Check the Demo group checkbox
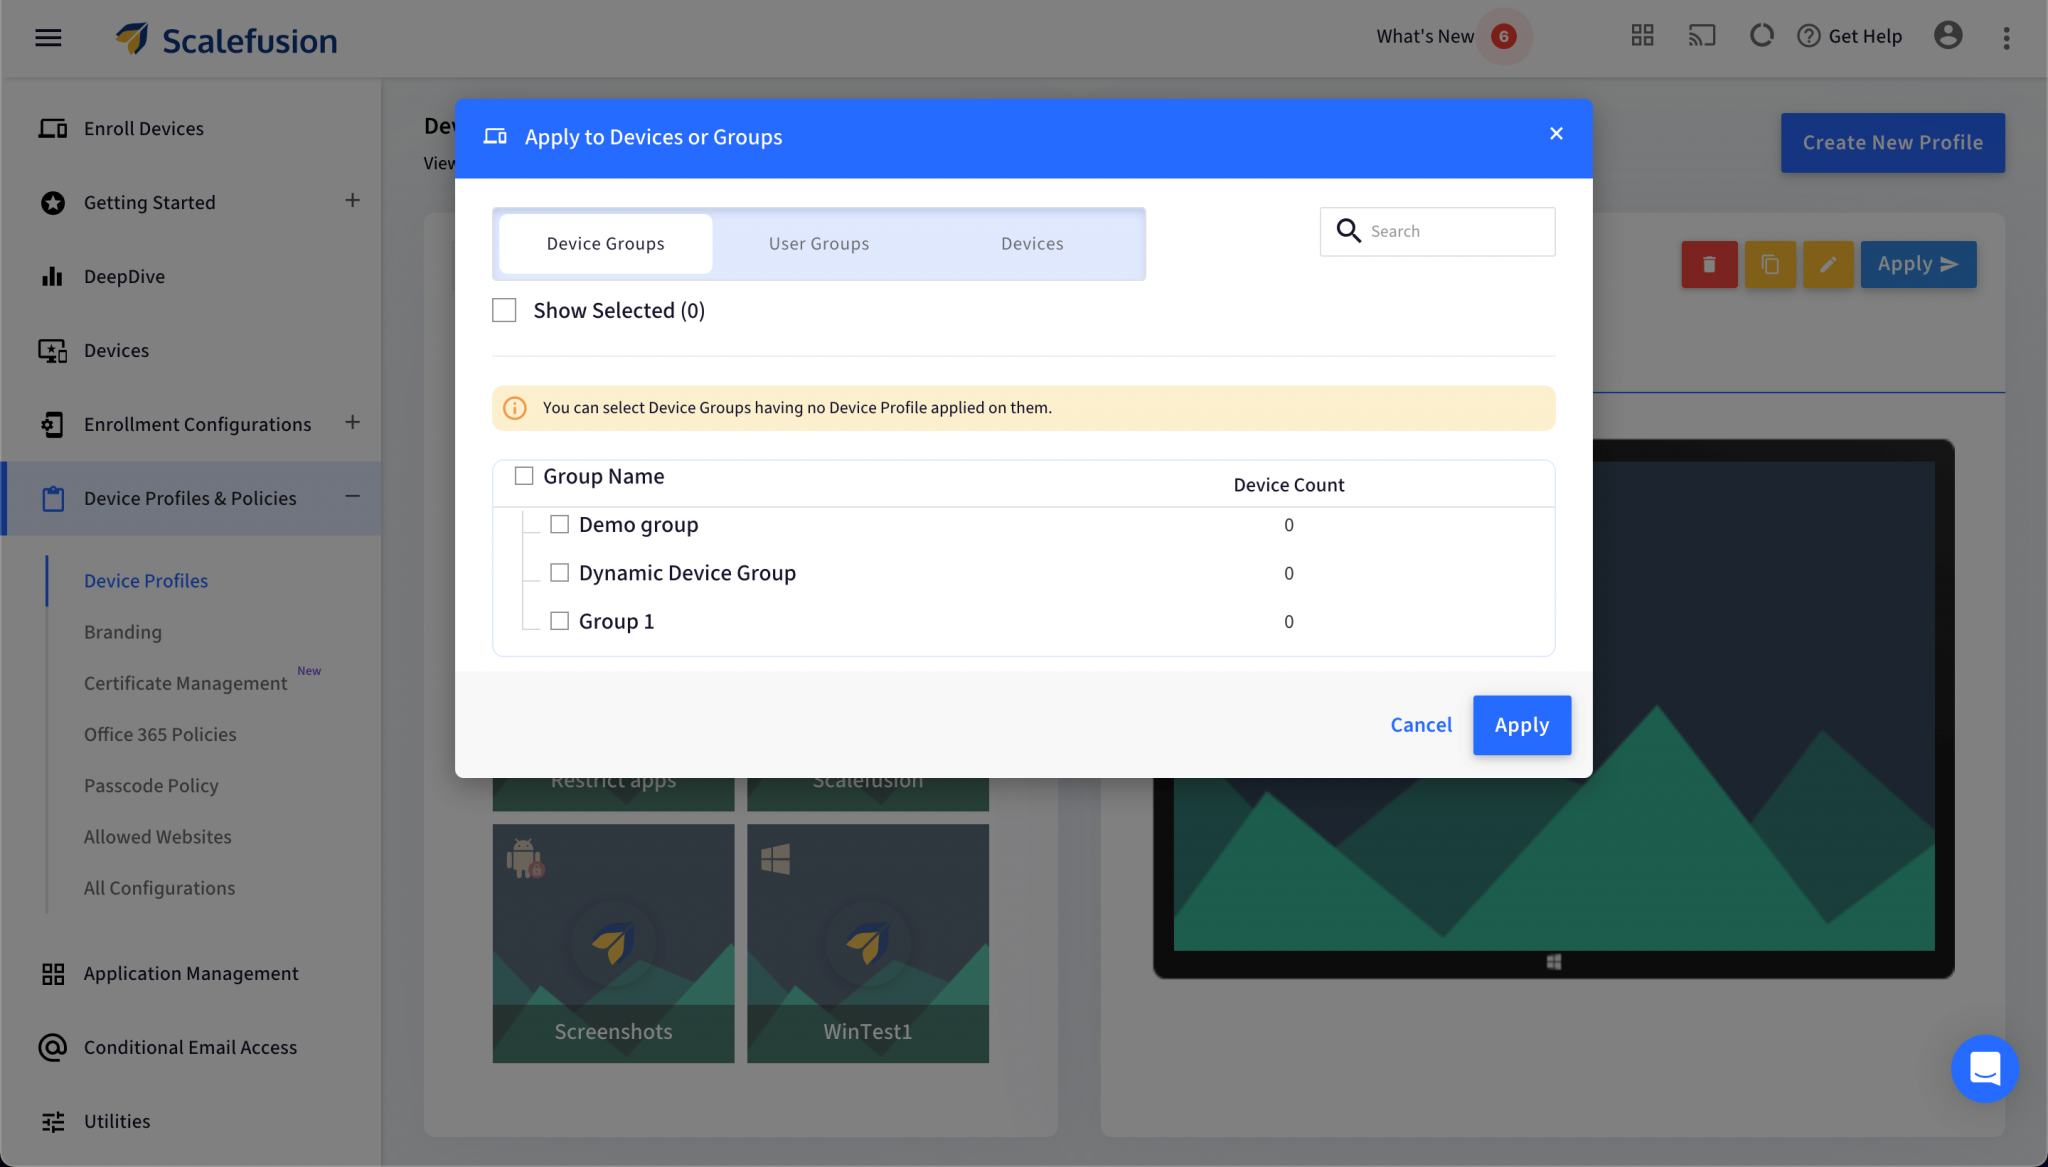 pyautogui.click(x=560, y=524)
